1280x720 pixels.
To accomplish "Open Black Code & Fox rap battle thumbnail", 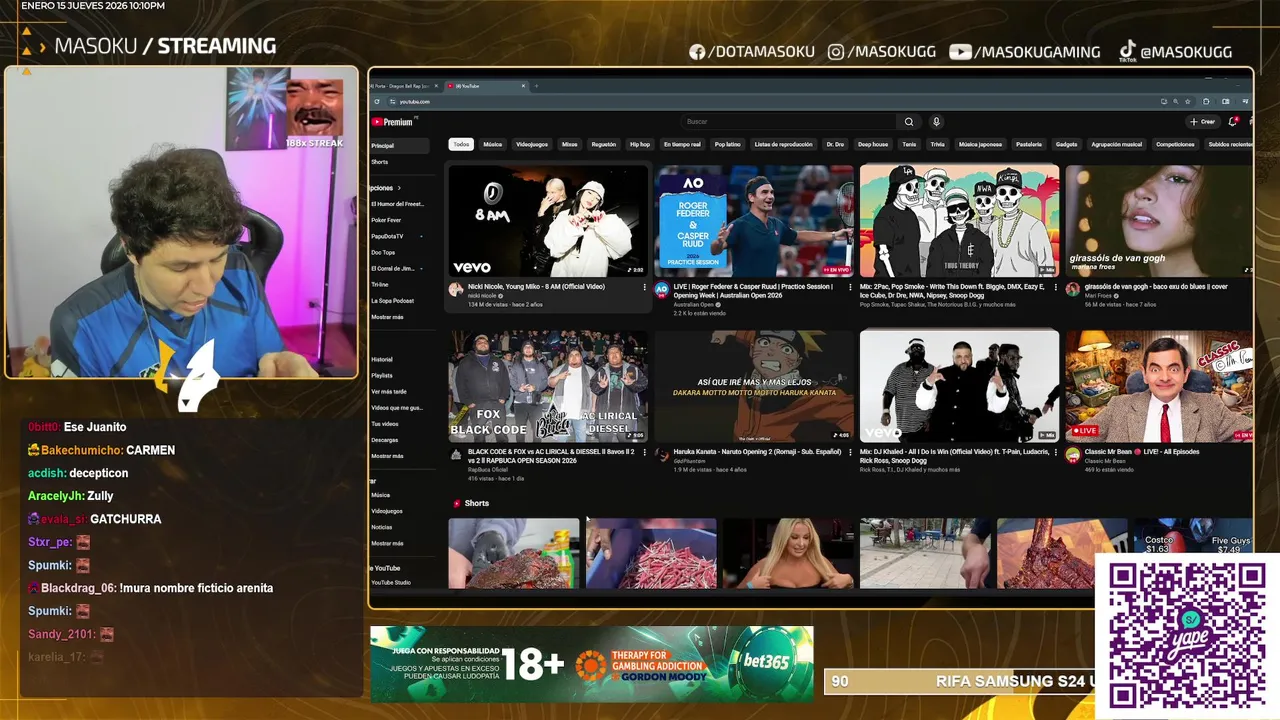I will click(x=548, y=386).
